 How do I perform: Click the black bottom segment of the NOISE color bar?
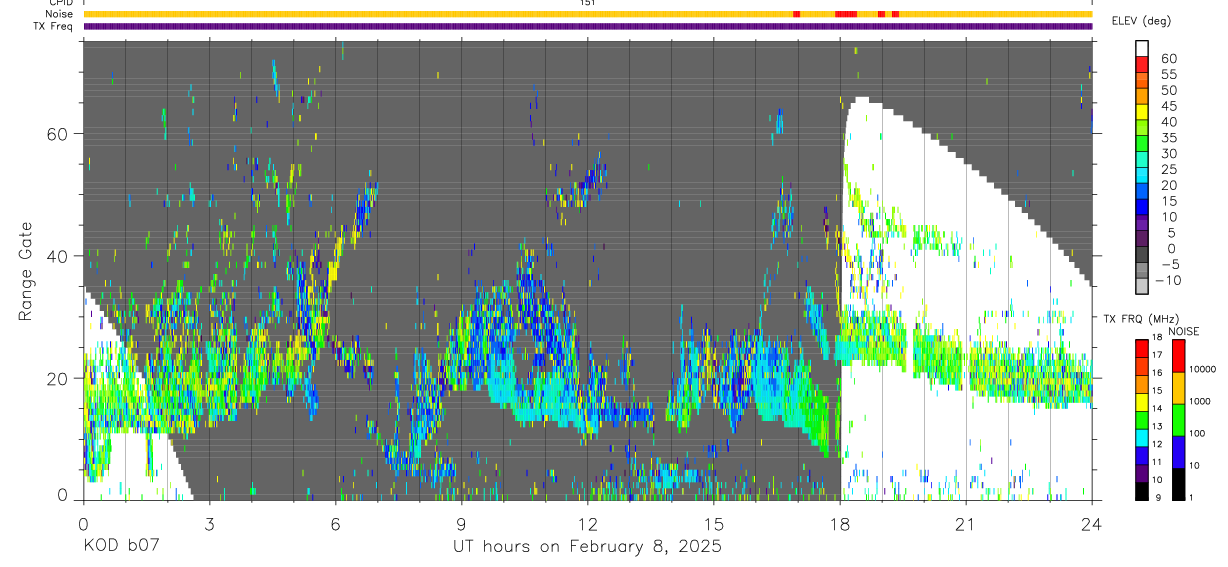point(1177,484)
